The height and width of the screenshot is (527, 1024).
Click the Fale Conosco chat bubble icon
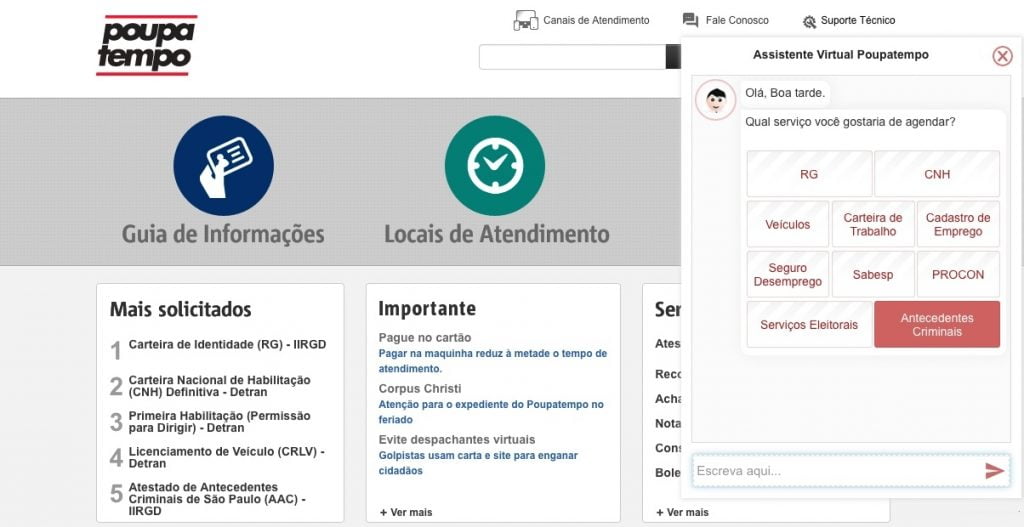click(x=690, y=20)
